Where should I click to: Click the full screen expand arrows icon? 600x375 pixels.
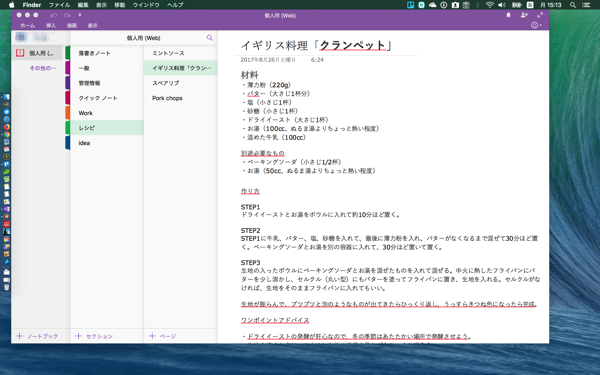(x=540, y=15)
